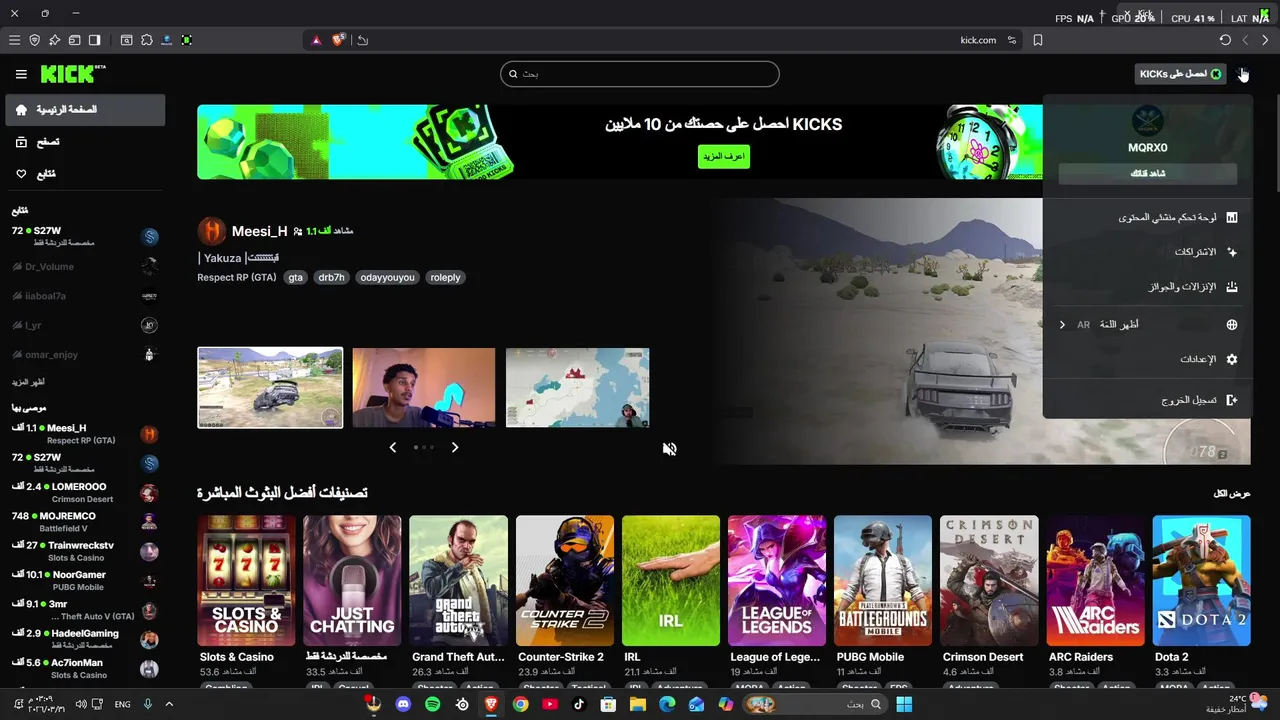
Task: Open the ARC Raiders category card
Action: tap(1095, 581)
